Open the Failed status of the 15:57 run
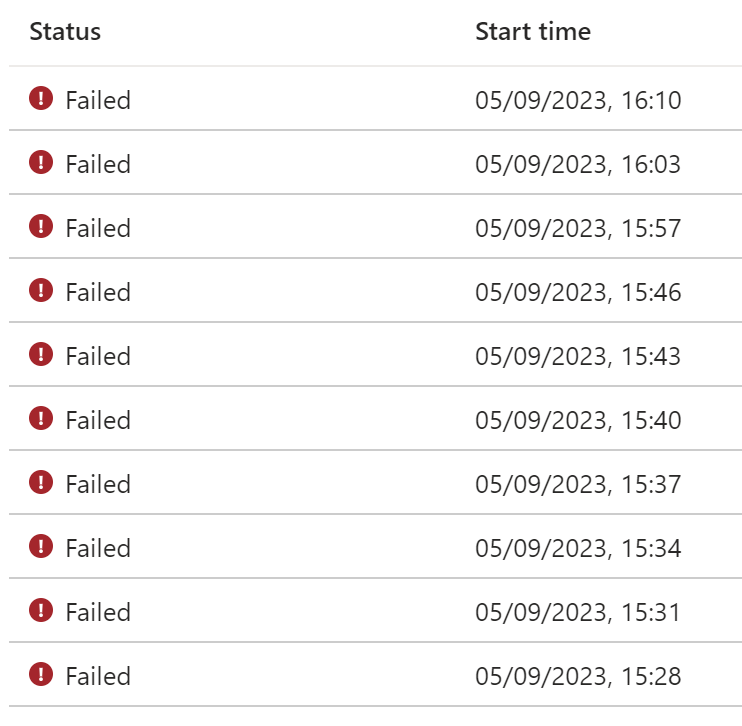The image size is (742, 726). (x=98, y=228)
